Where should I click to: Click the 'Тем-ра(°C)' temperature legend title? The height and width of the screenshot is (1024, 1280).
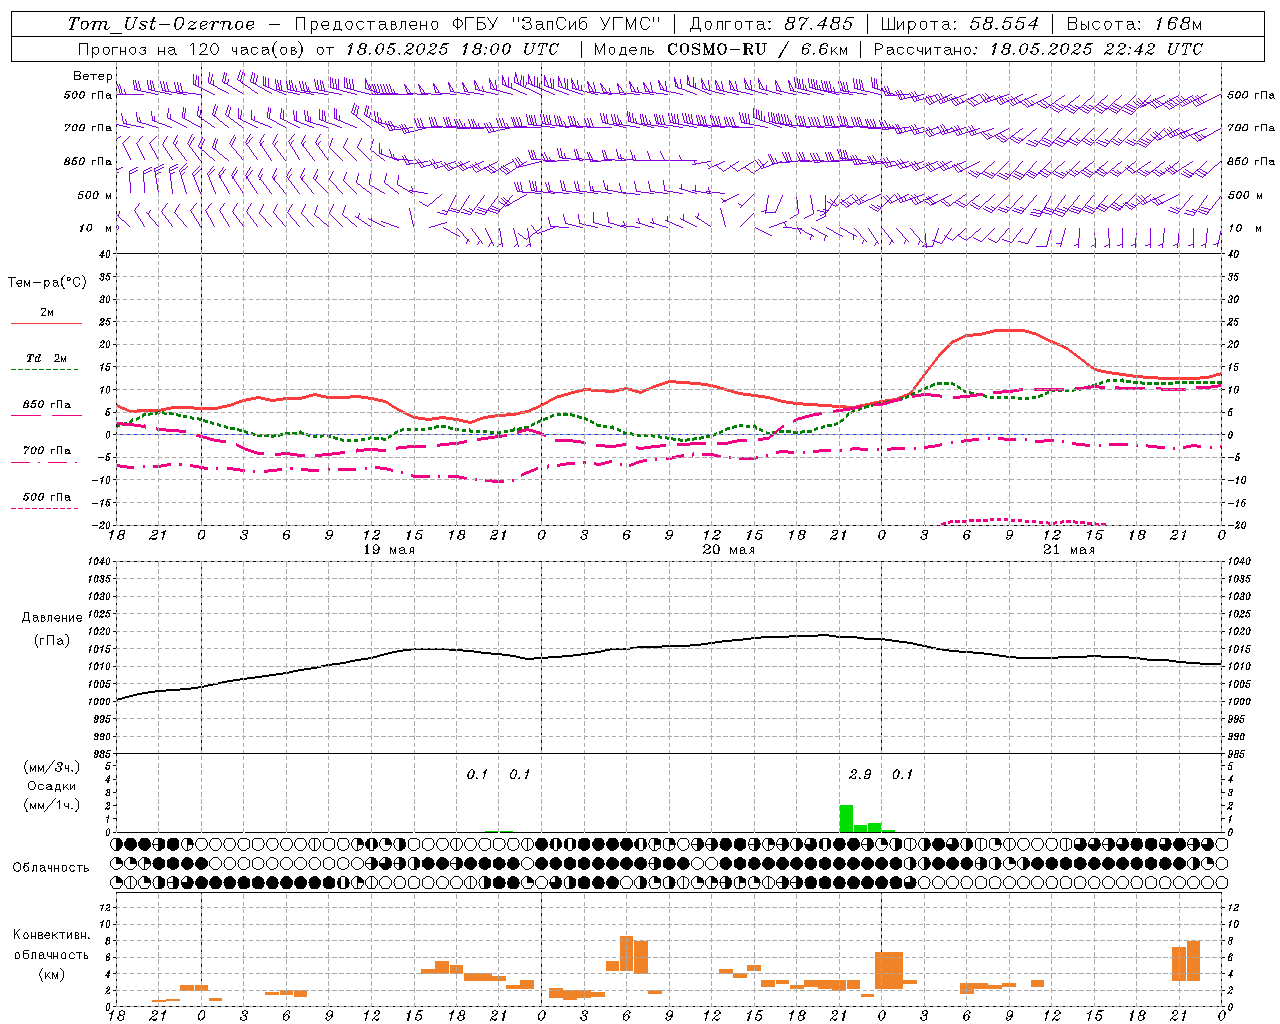(x=47, y=283)
